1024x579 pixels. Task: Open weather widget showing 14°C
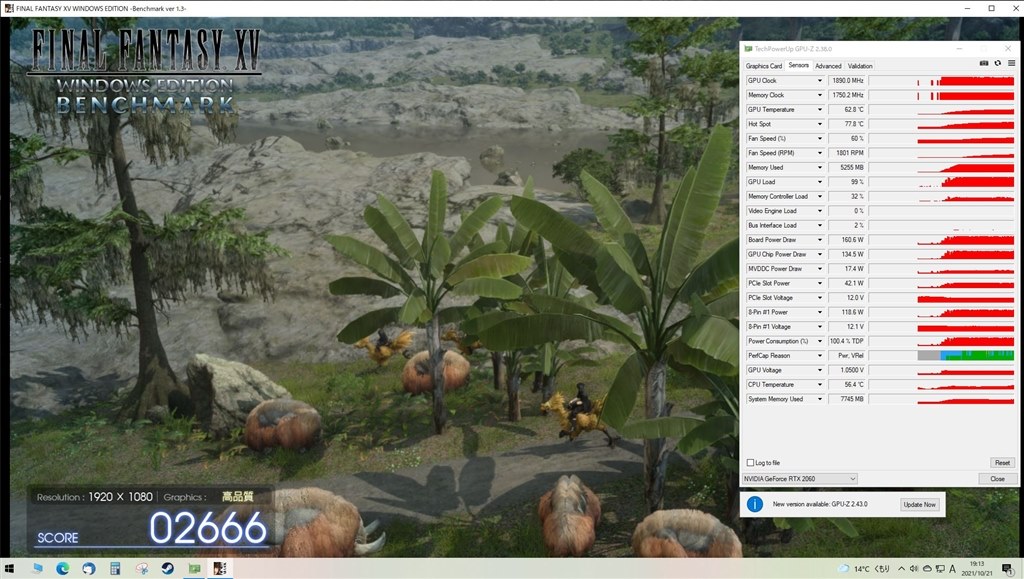tap(864, 569)
